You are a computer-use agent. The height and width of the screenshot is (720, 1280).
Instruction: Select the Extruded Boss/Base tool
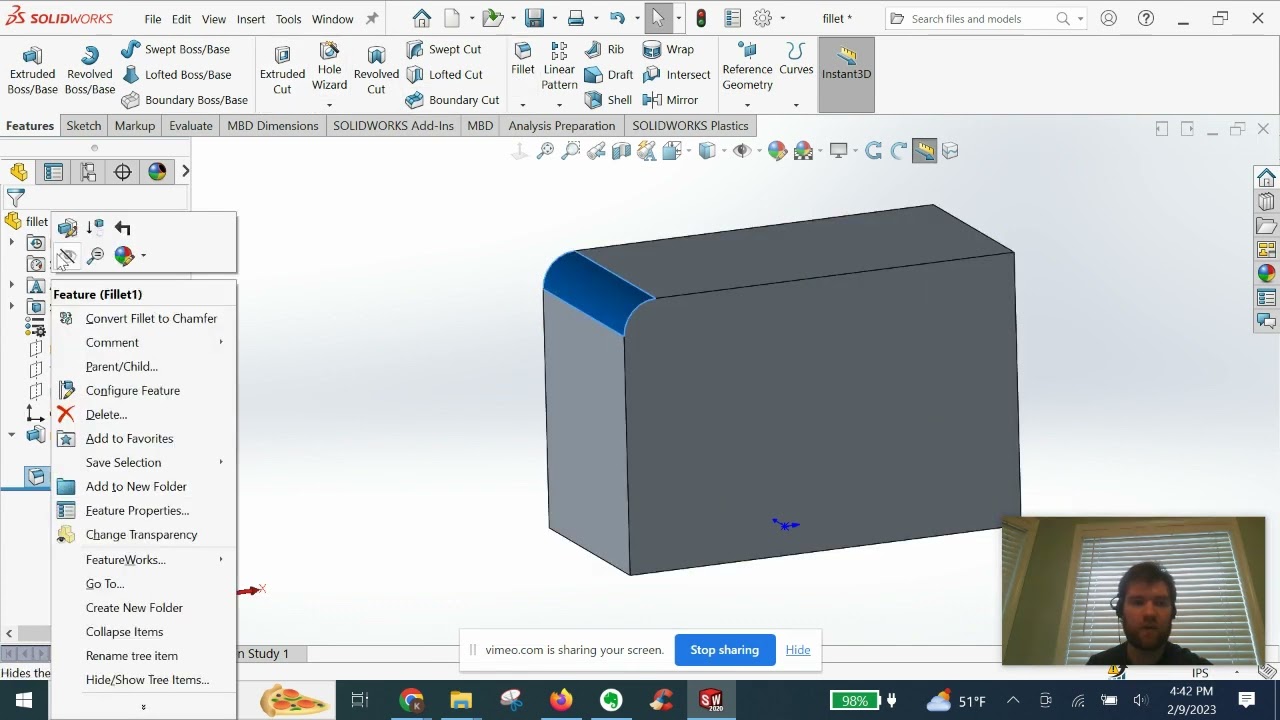[32, 71]
